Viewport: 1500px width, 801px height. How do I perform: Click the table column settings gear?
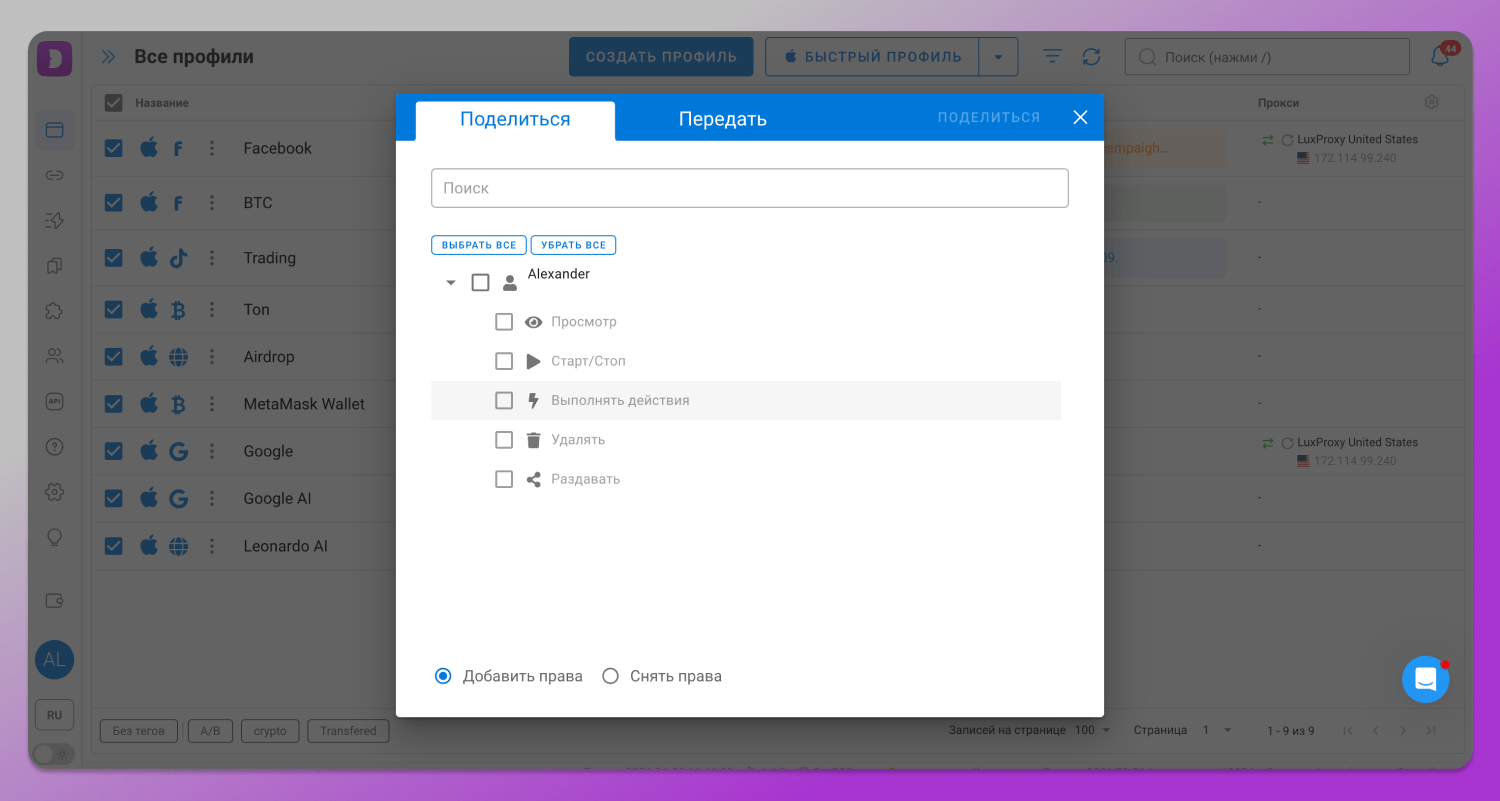(x=1431, y=103)
